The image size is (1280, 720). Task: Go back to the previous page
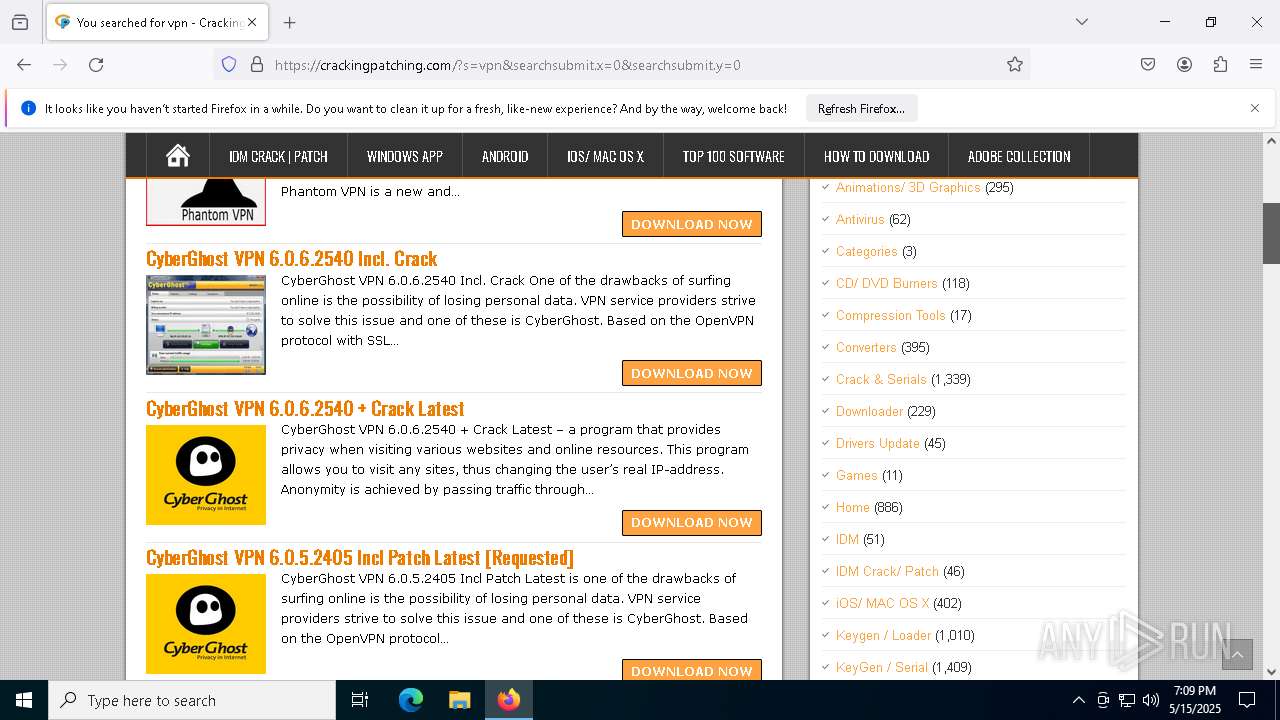pyautogui.click(x=24, y=65)
